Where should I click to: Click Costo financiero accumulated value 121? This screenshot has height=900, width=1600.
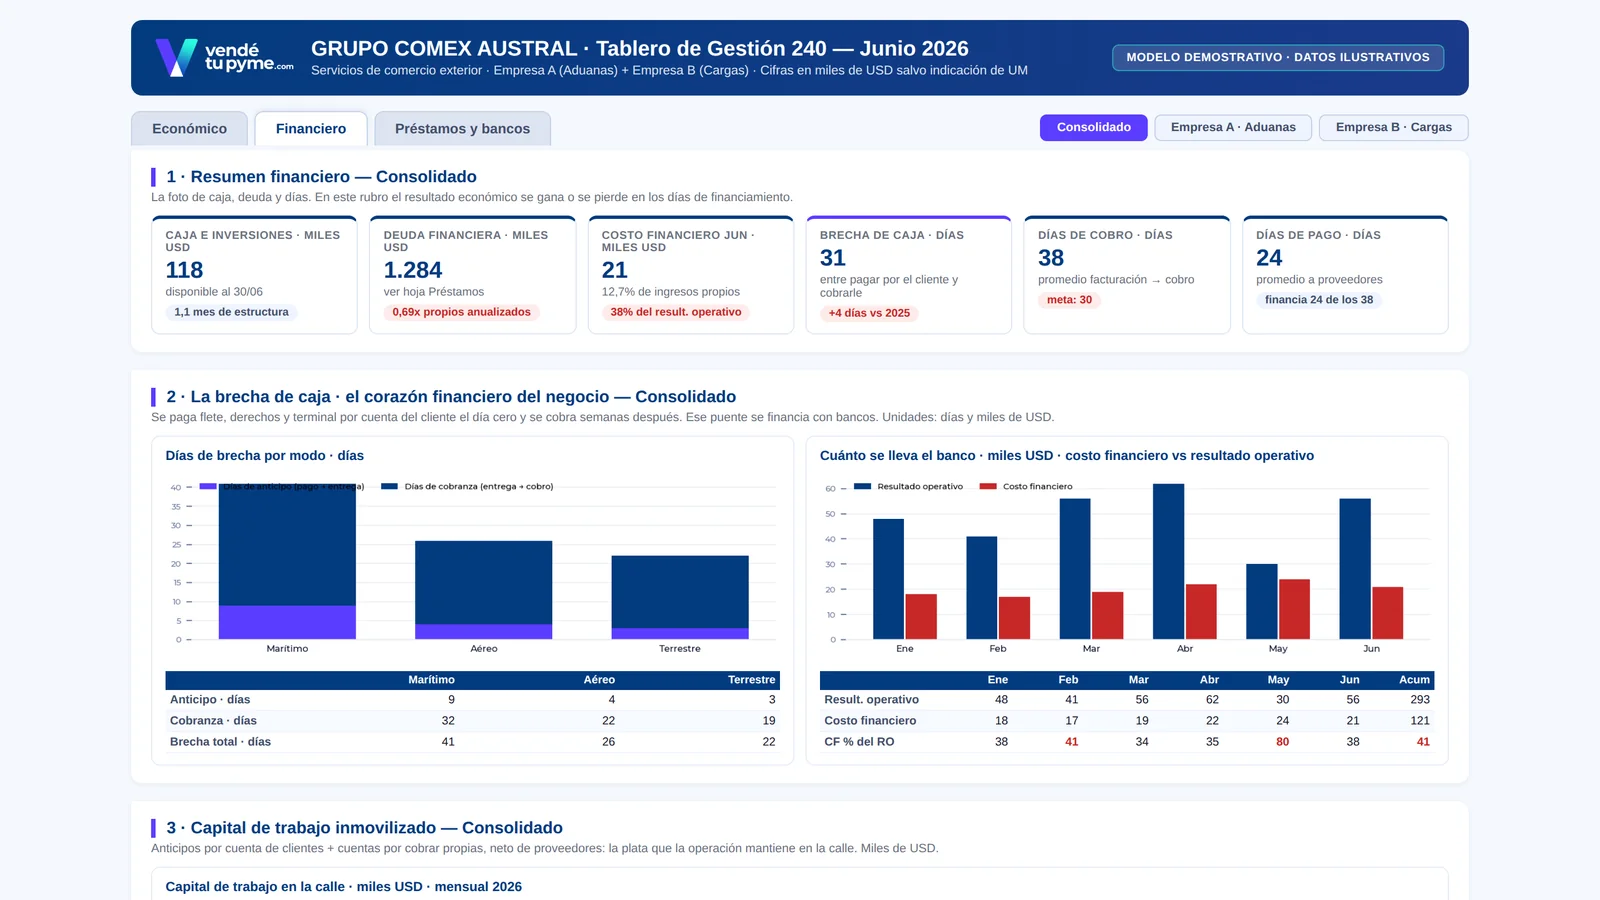point(1420,721)
